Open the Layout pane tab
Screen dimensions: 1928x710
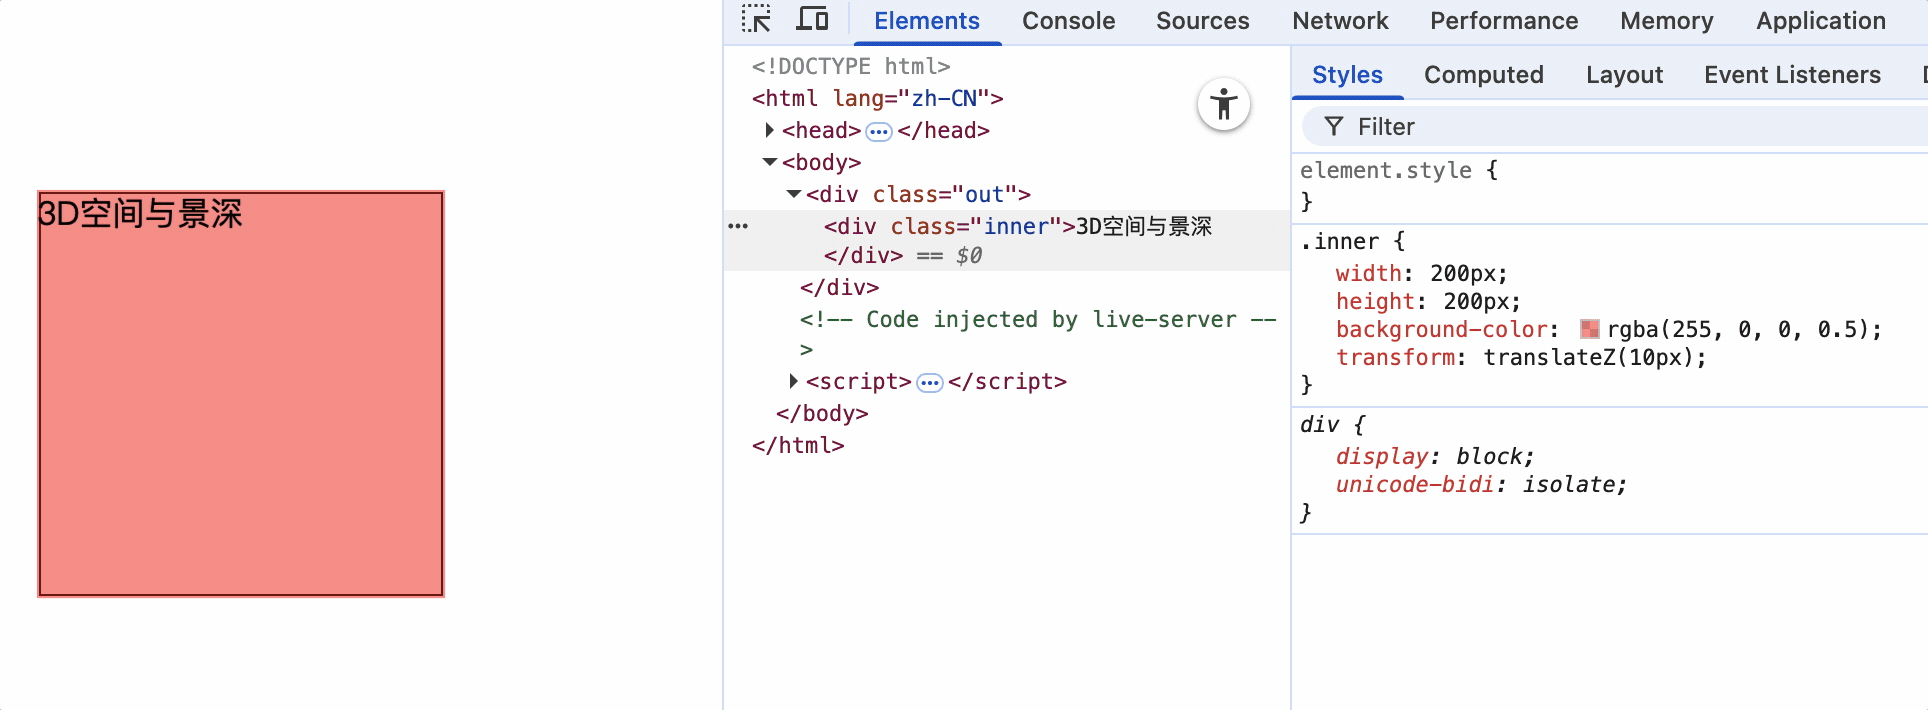tap(1624, 75)
